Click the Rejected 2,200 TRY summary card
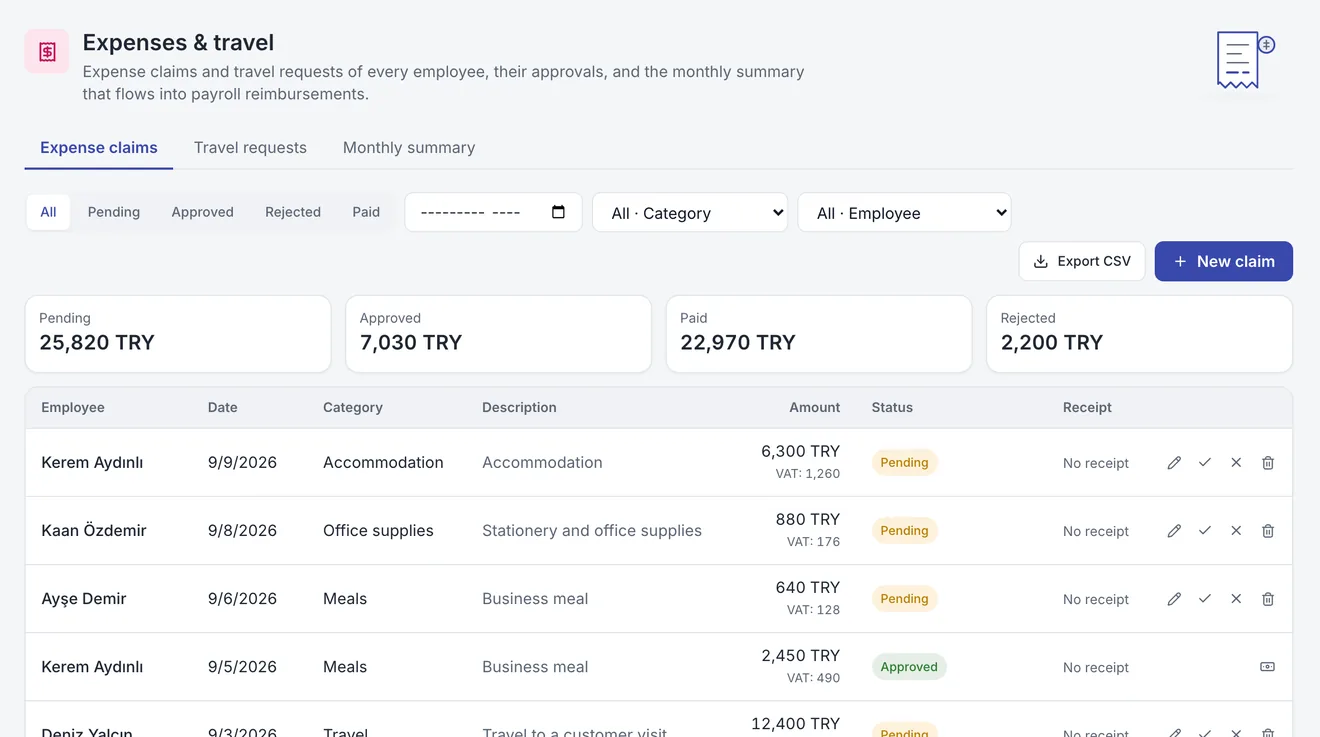 (1139, 334)
